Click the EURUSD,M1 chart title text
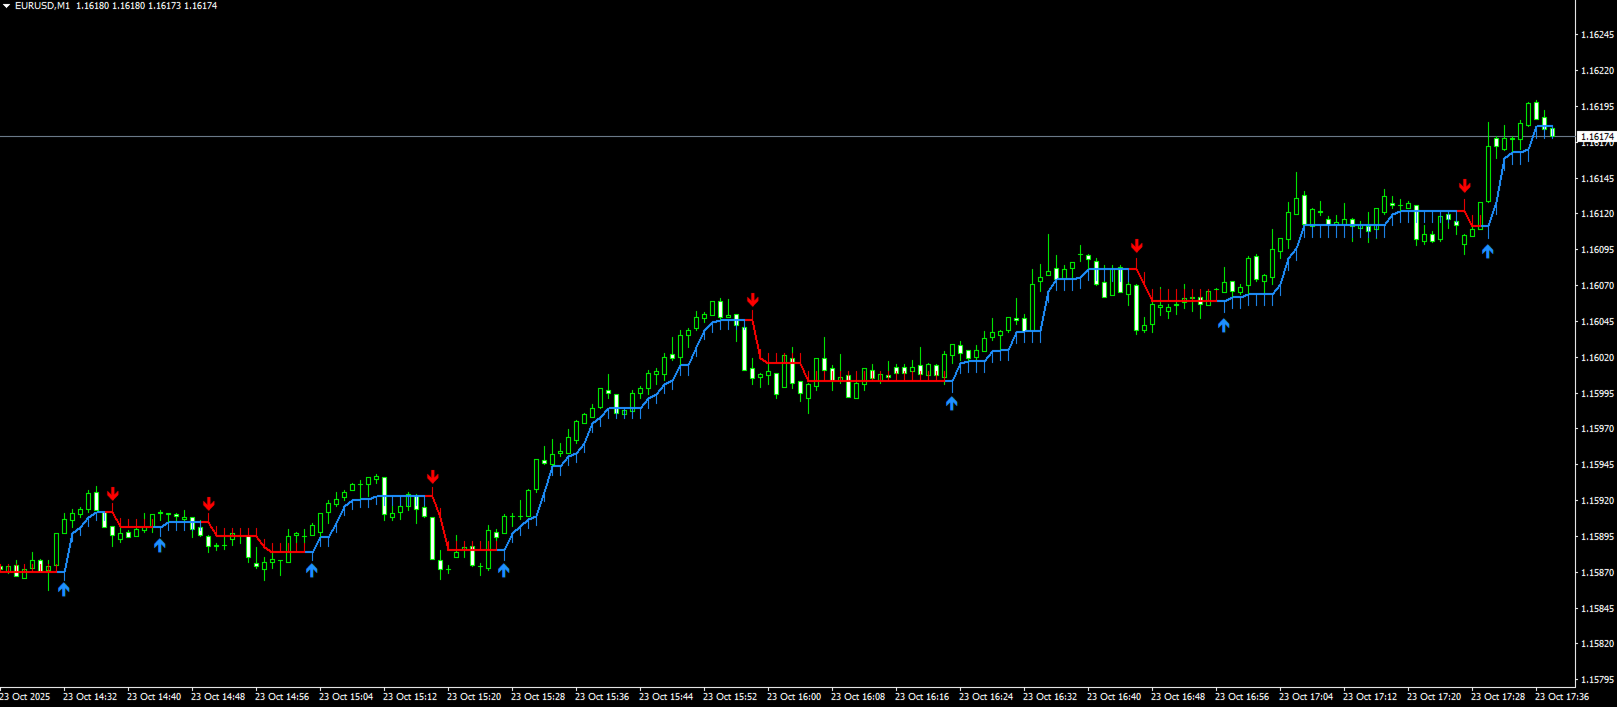The height and width of the screenshot is (707, 1617). [42, 6]
